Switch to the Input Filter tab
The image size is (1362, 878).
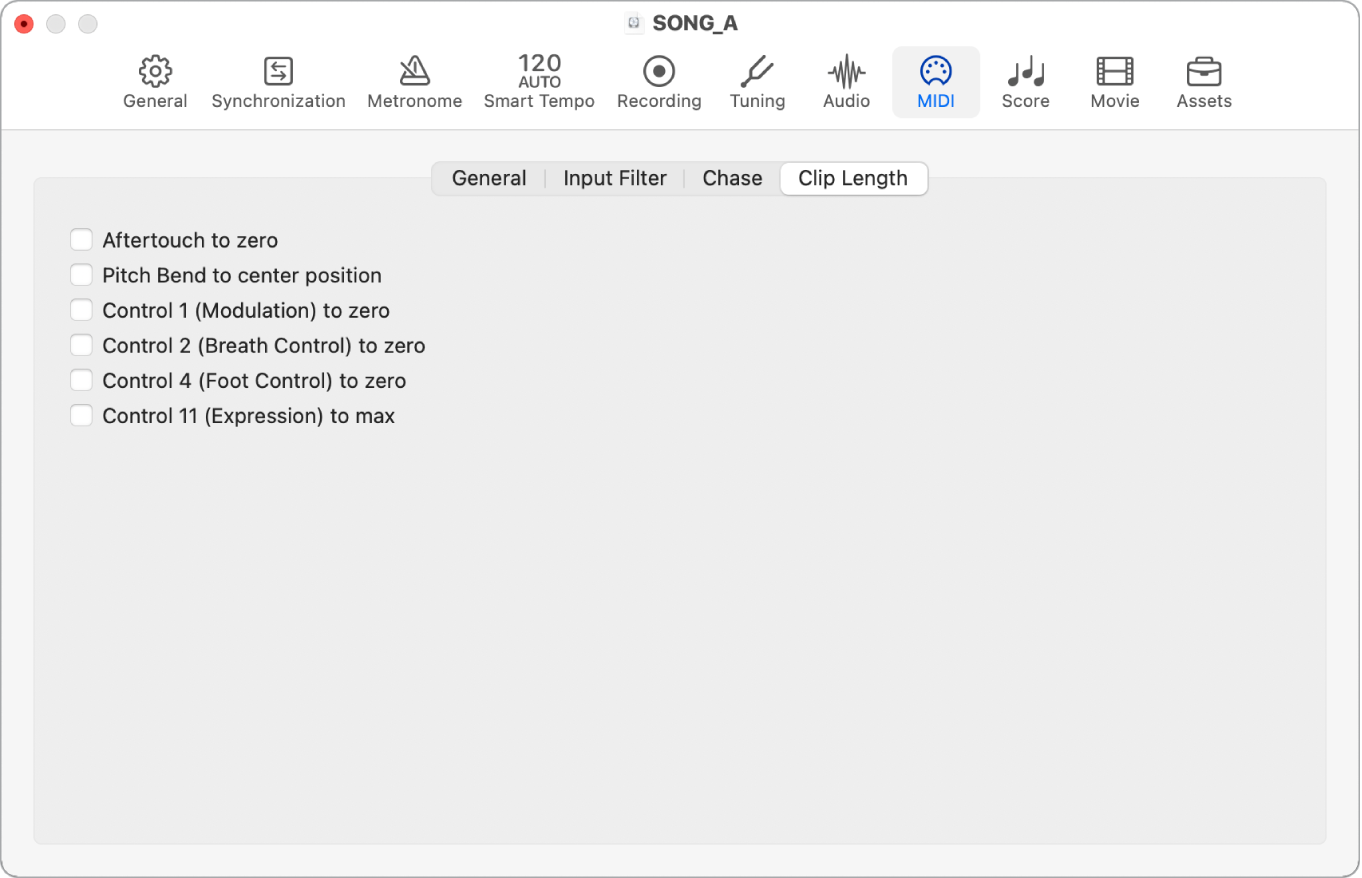(x=614, y=178)
